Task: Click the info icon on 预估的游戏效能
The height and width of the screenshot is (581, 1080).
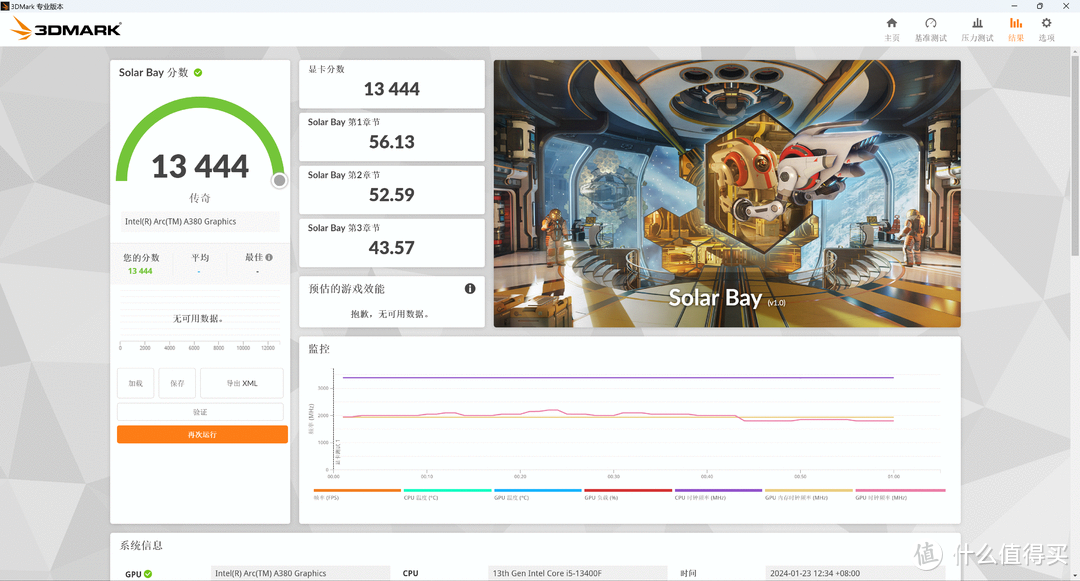Action: [x=470, y=288]
